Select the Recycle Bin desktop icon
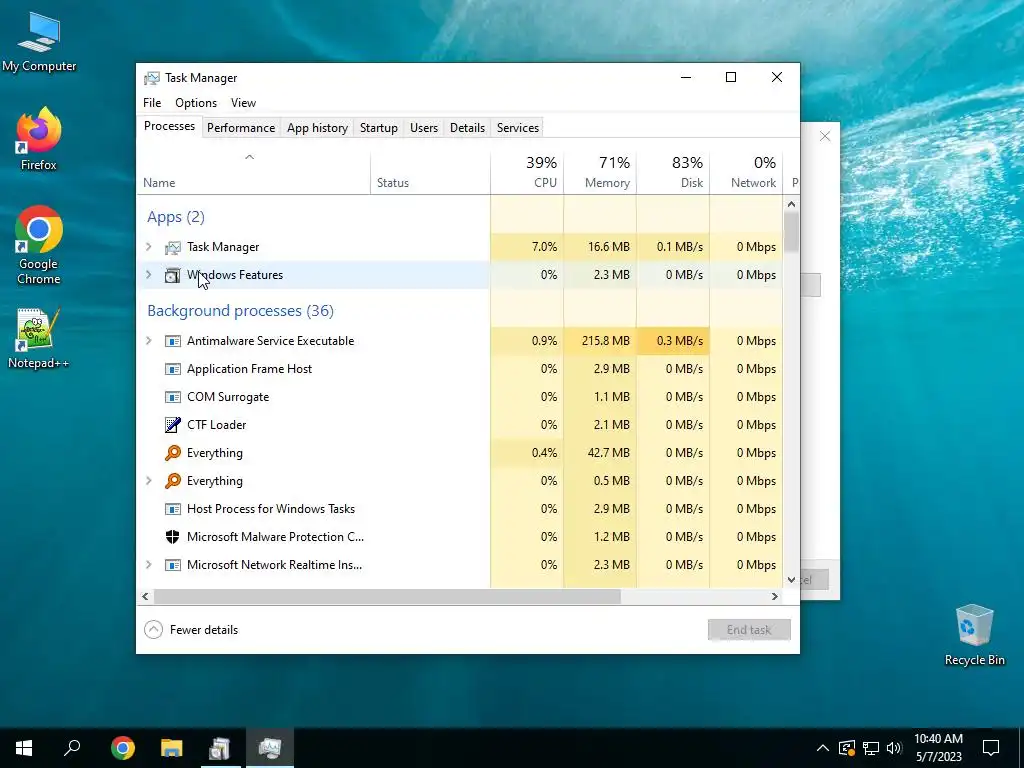This screenshot has width=1024, height=768. (x=974, y=635)
